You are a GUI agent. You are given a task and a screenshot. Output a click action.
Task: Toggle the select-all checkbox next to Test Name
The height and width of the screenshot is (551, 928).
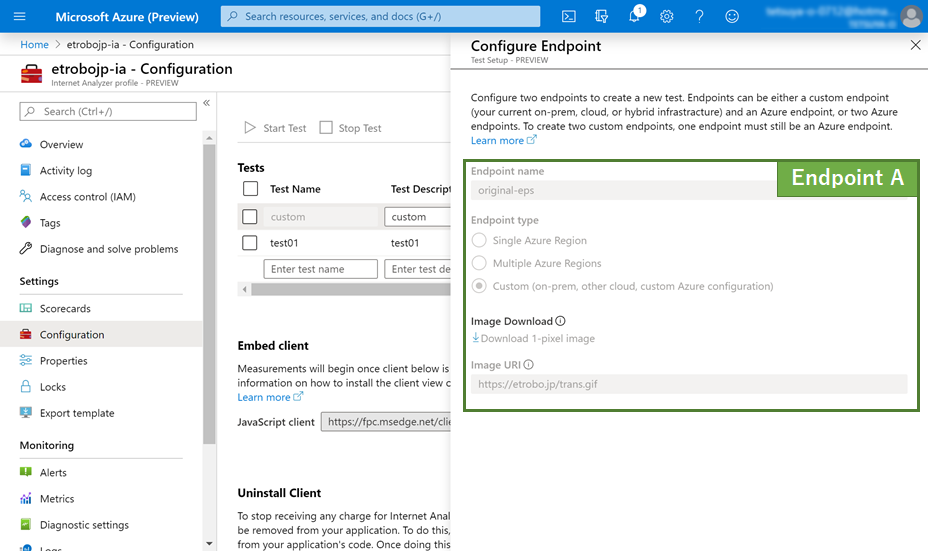click(250, 189)
